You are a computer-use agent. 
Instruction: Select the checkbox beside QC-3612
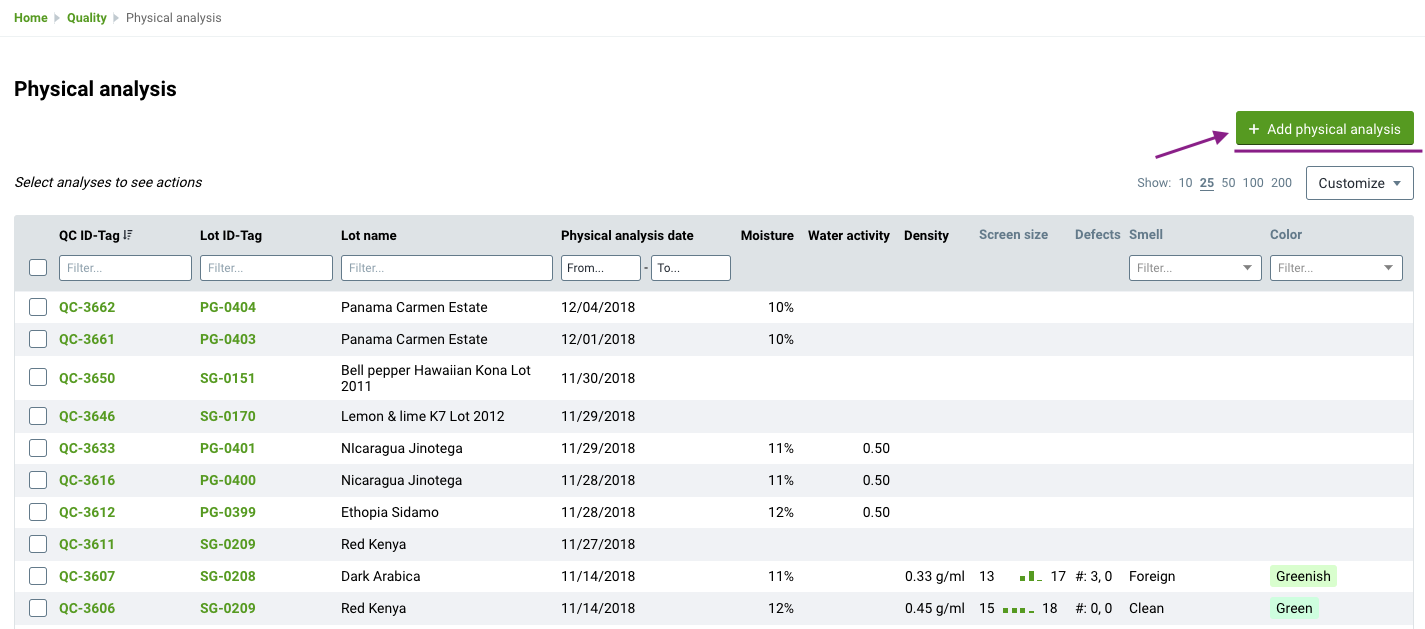point(38,512)
